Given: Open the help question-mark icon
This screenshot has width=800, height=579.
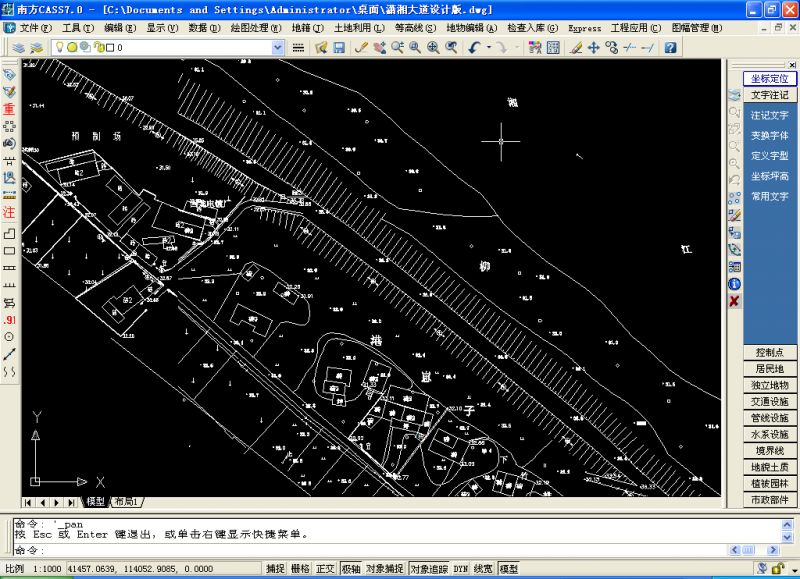Looking at the screenshot, I should [670, 47].
